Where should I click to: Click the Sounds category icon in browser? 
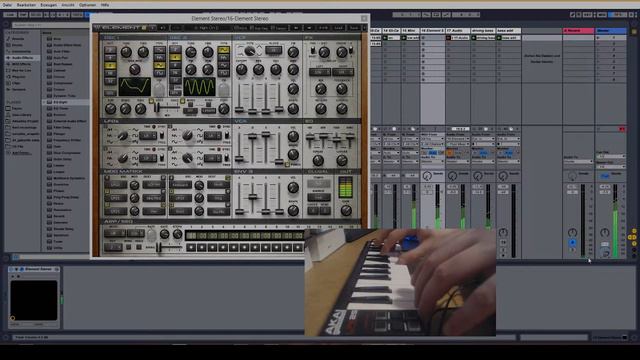coord(8,39)
